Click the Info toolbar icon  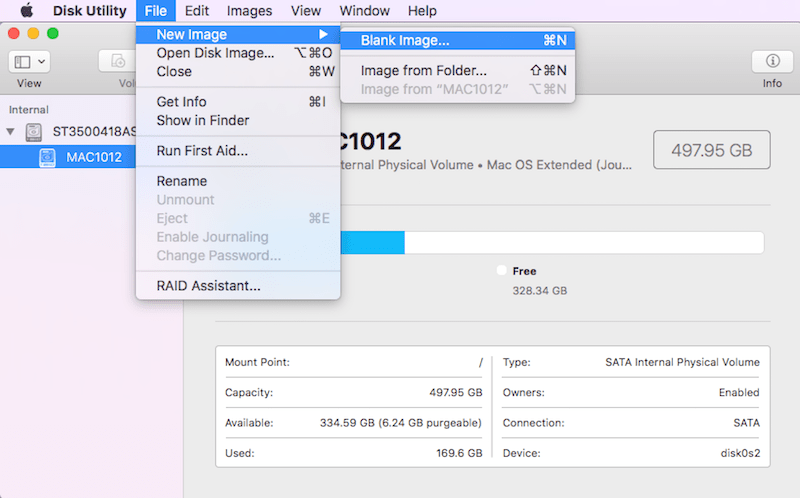pos(772,61)
